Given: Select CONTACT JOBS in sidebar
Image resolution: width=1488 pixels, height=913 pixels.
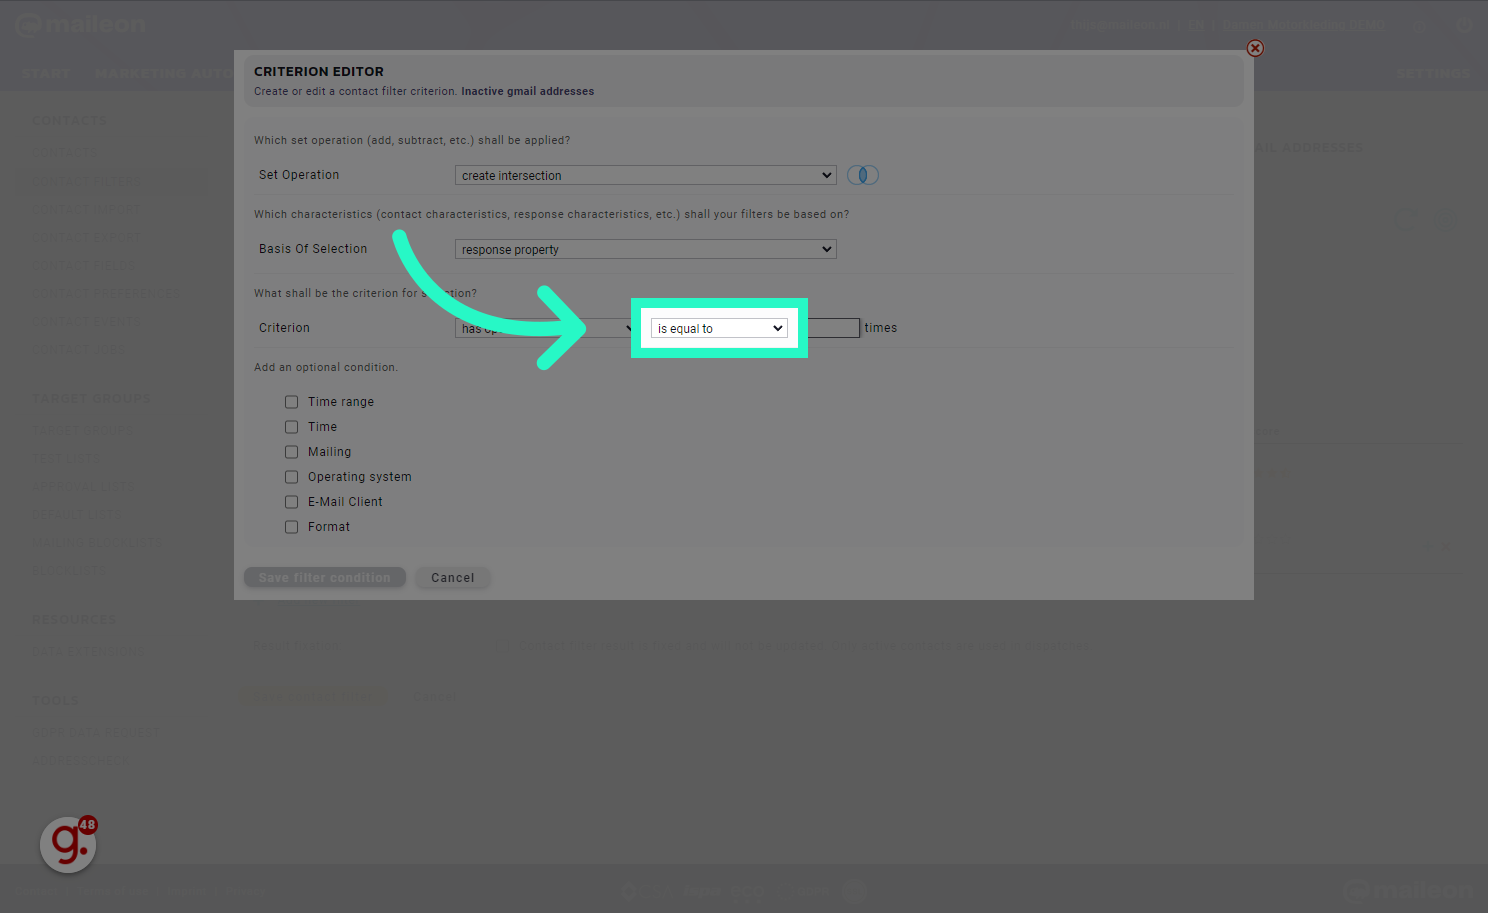Looking at the screenshot, I should (79, 350).
